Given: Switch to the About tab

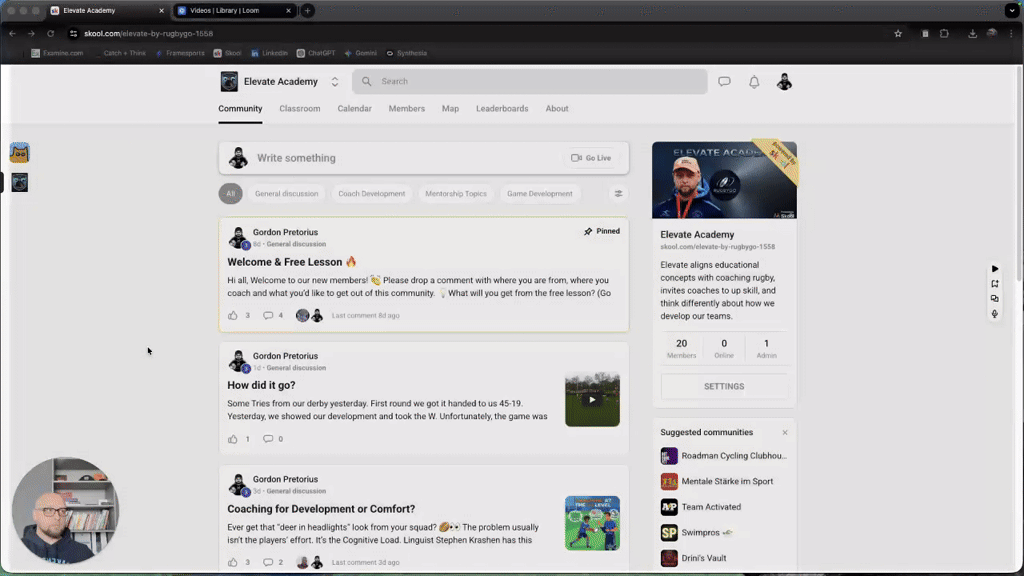Looking at the screenshot, I should pos(557,108).
